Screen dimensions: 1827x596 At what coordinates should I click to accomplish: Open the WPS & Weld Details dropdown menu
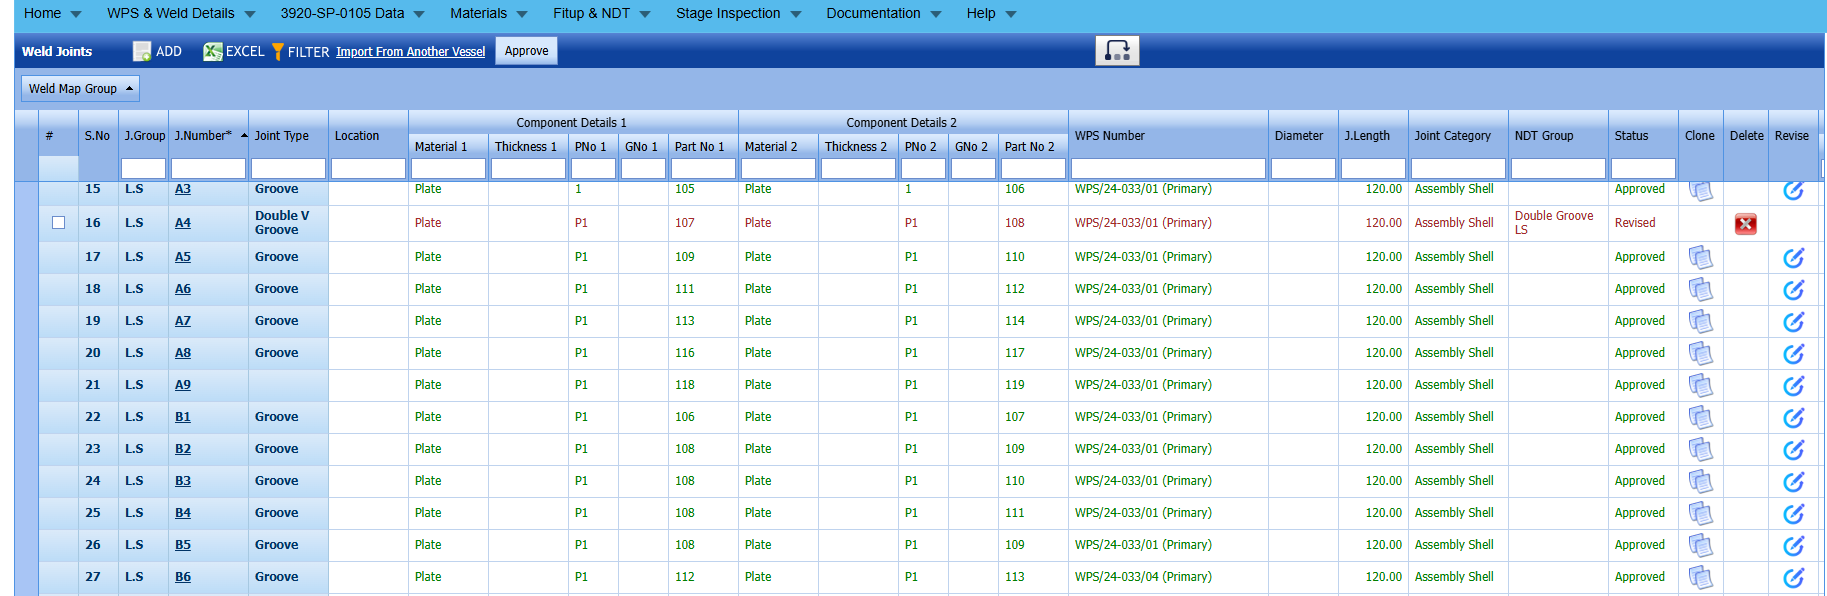click(x=181, y=14)
